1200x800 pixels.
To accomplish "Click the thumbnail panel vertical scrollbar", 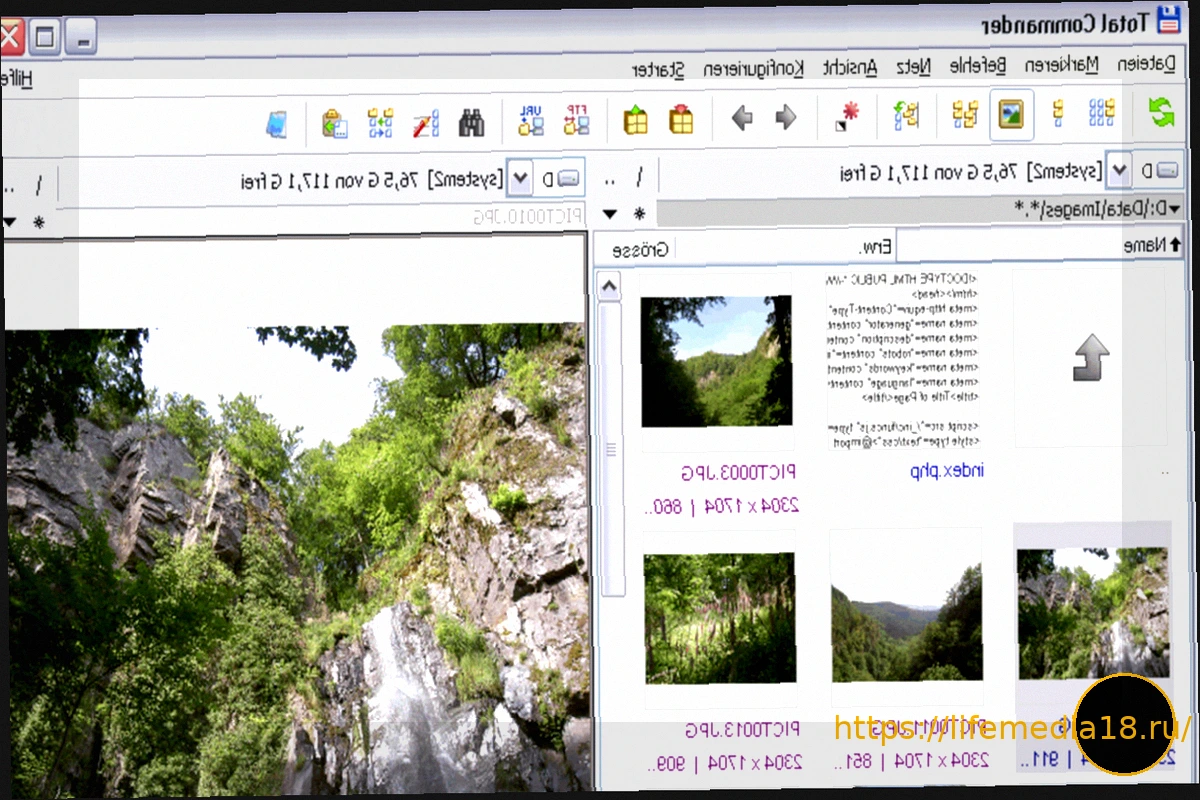I will click(x=609, y=450).
